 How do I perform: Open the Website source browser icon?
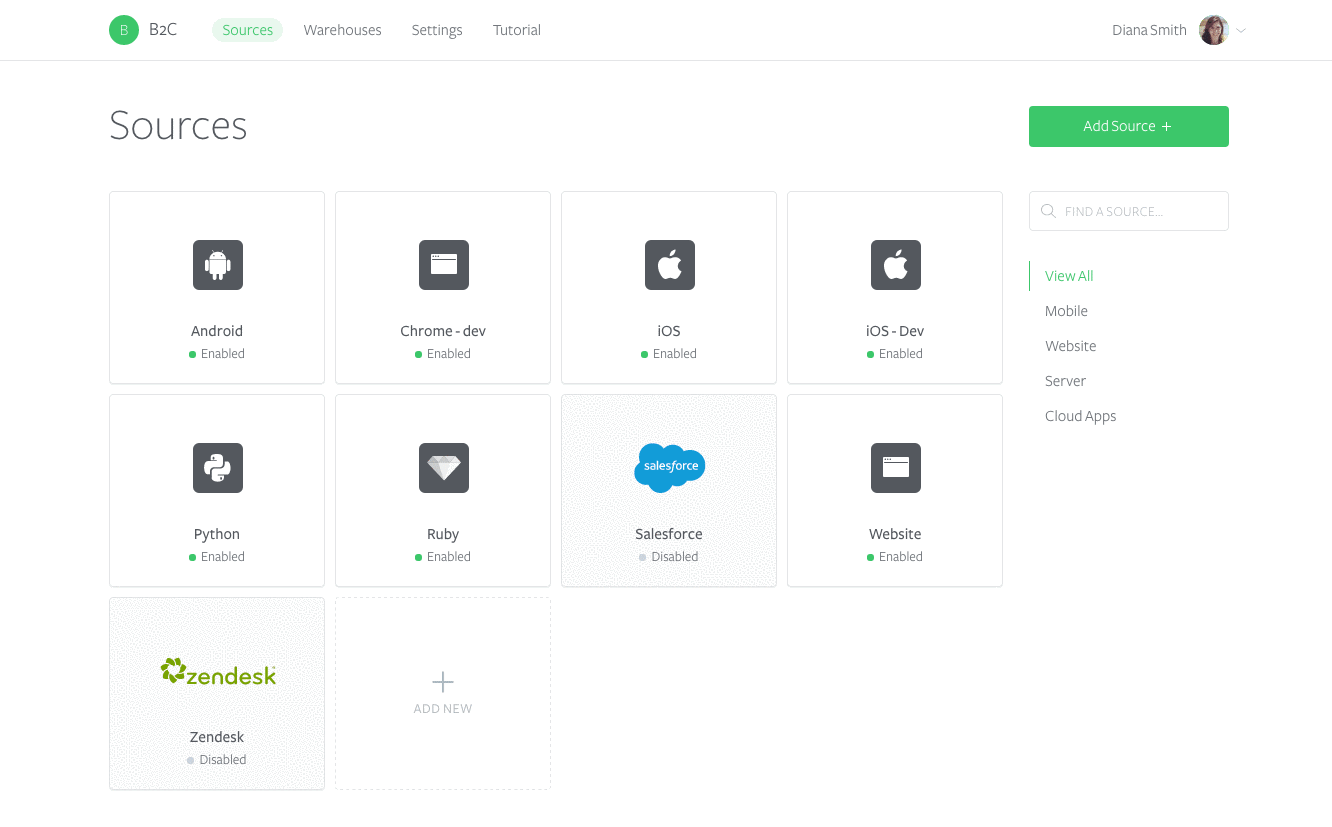click(896, 468)
